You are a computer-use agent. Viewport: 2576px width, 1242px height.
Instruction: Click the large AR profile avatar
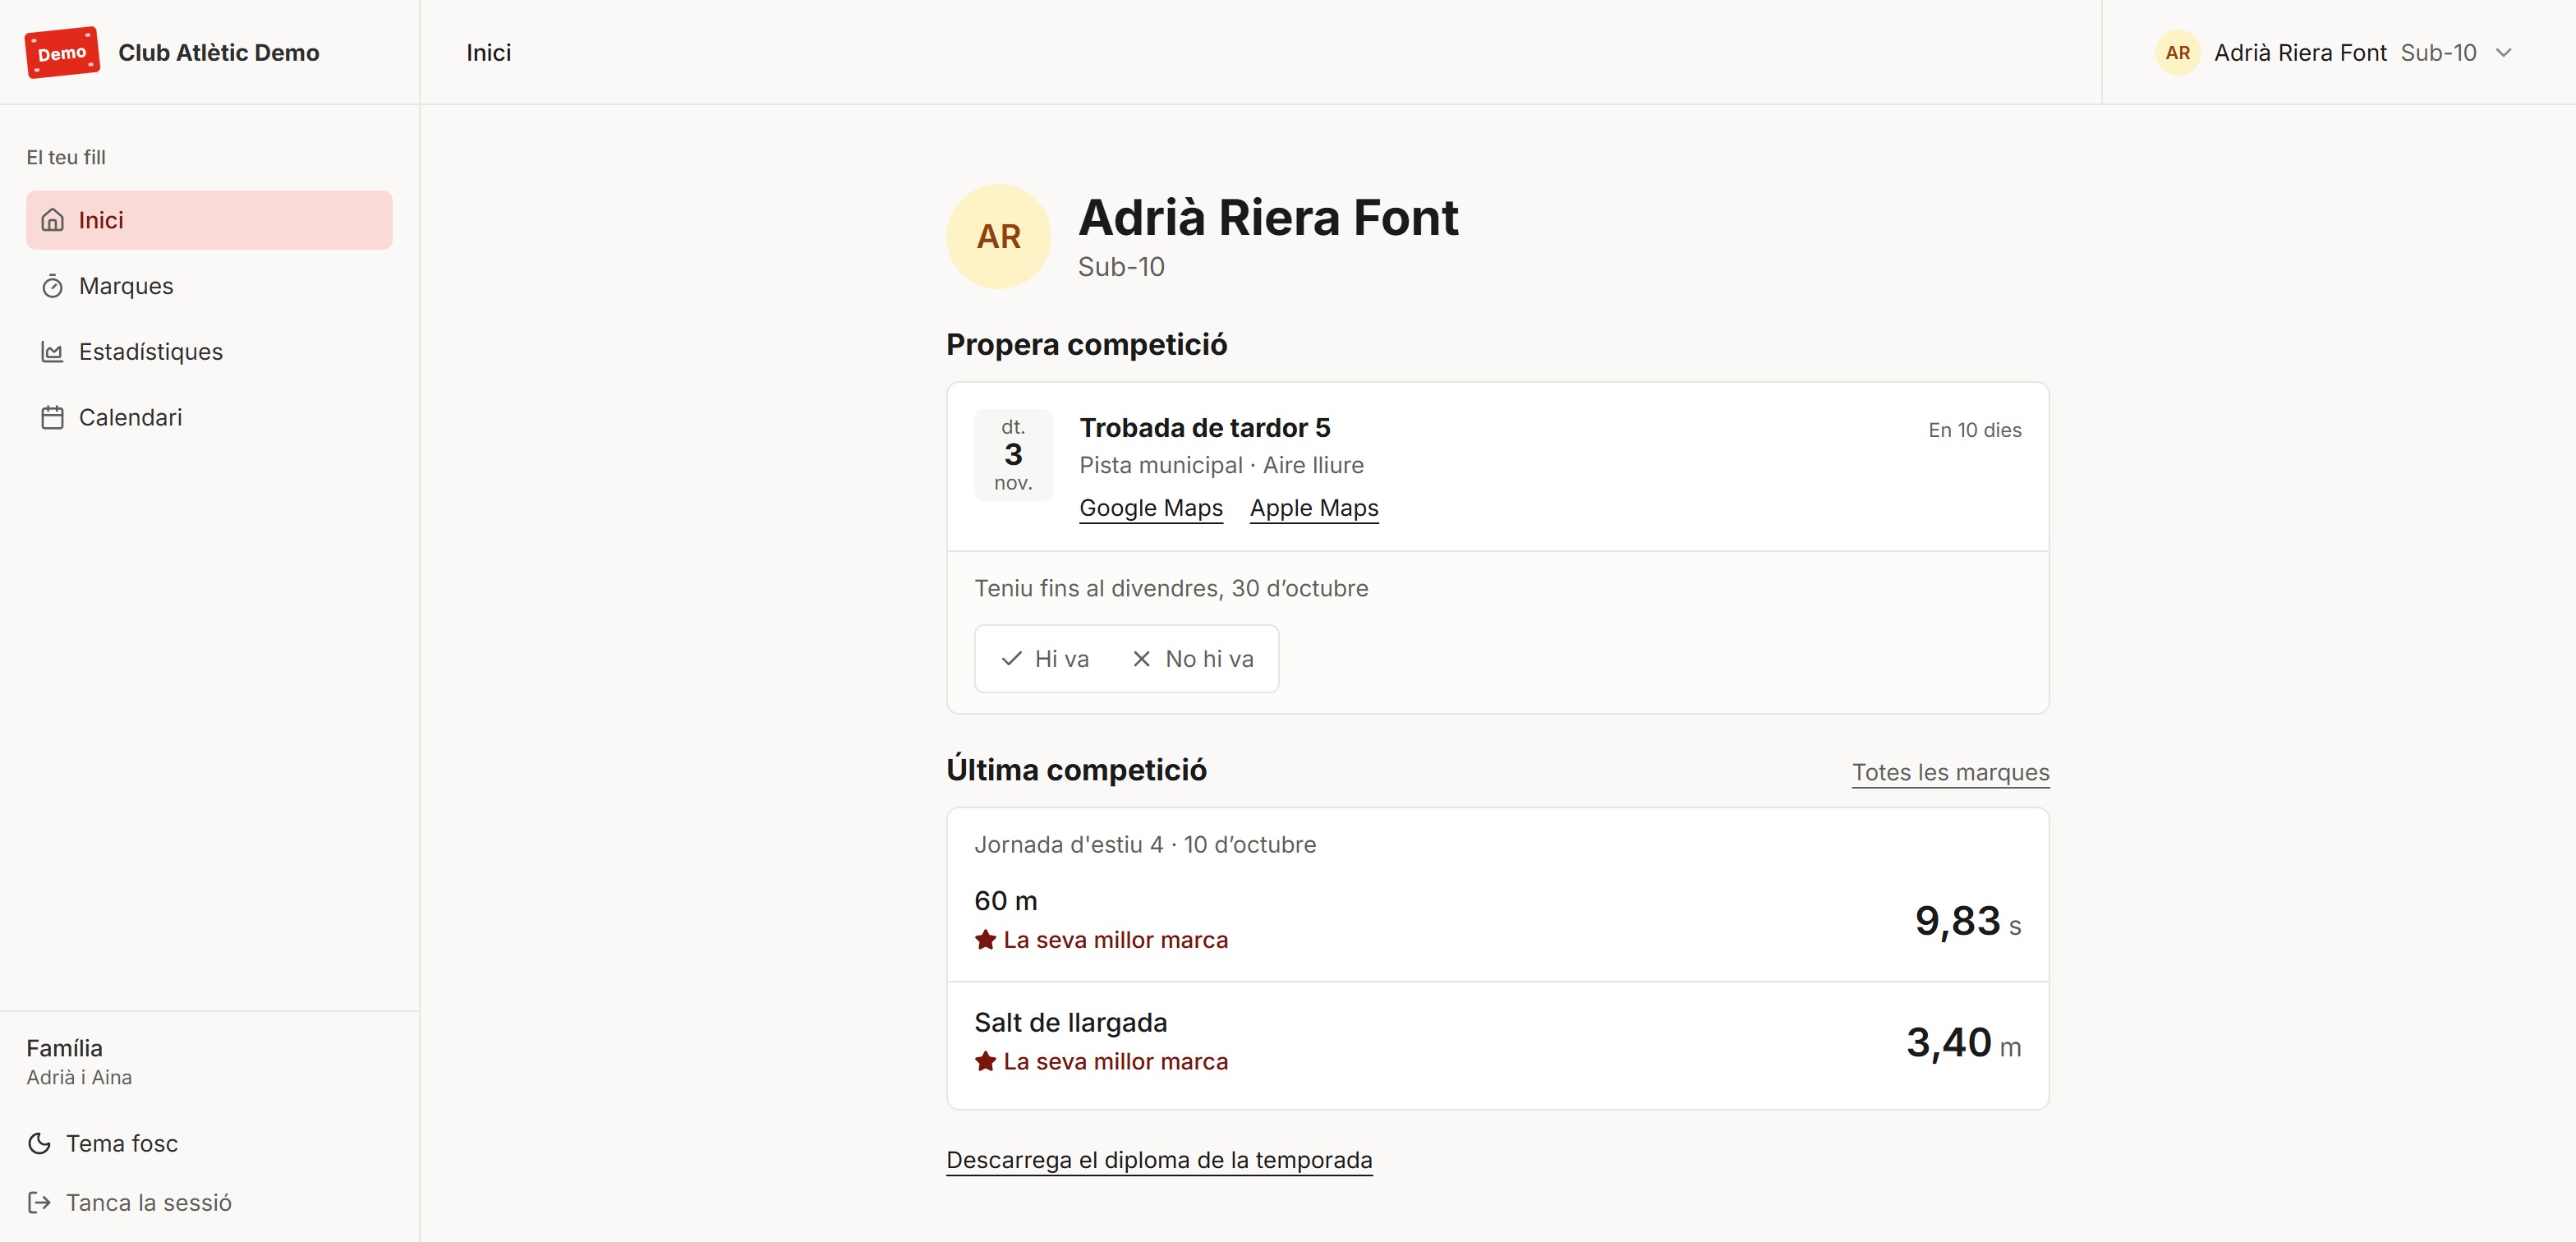tap(998, 237)
